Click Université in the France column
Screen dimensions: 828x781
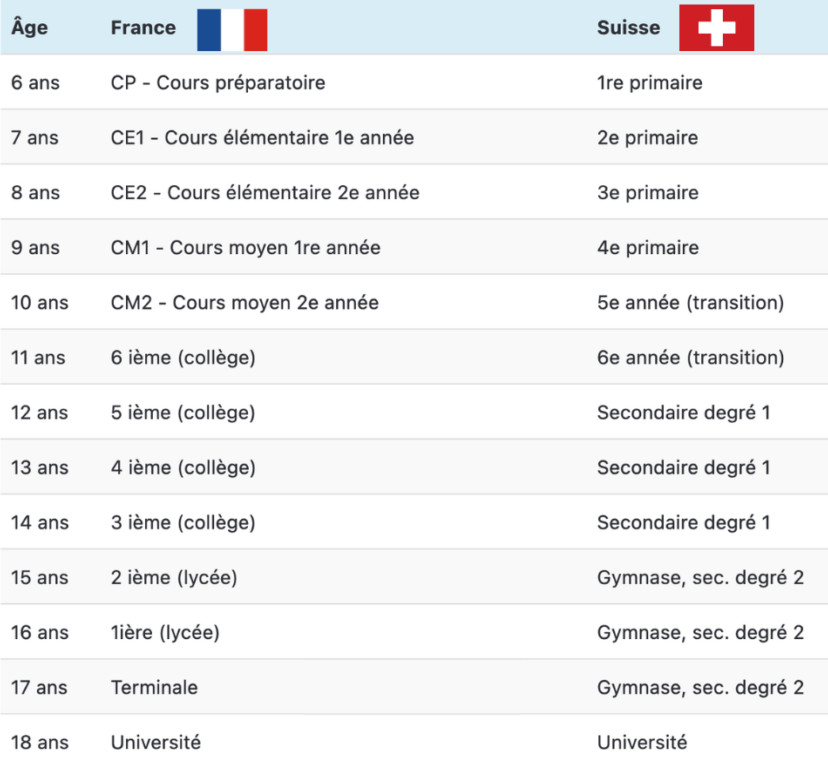tap(156, 743)
